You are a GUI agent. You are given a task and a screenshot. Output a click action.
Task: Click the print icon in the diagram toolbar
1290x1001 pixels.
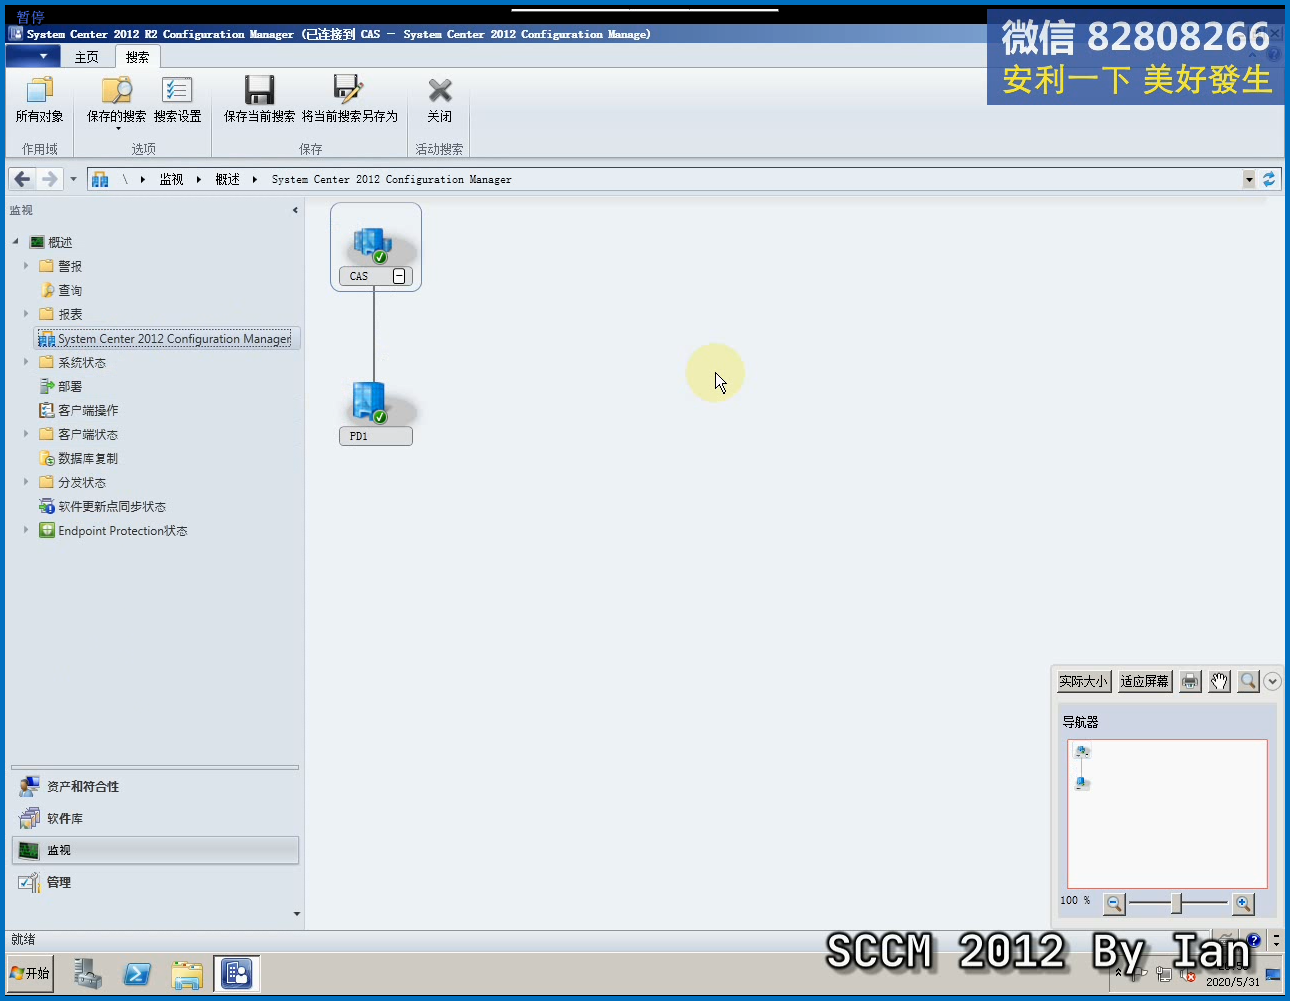tap(1190, 681)
